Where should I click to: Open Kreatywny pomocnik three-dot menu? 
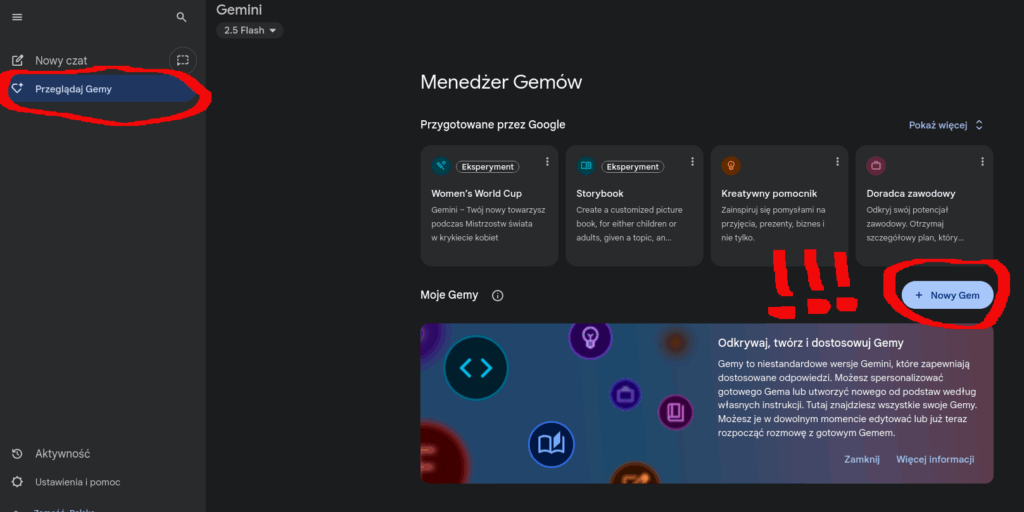tap(837, 162)
